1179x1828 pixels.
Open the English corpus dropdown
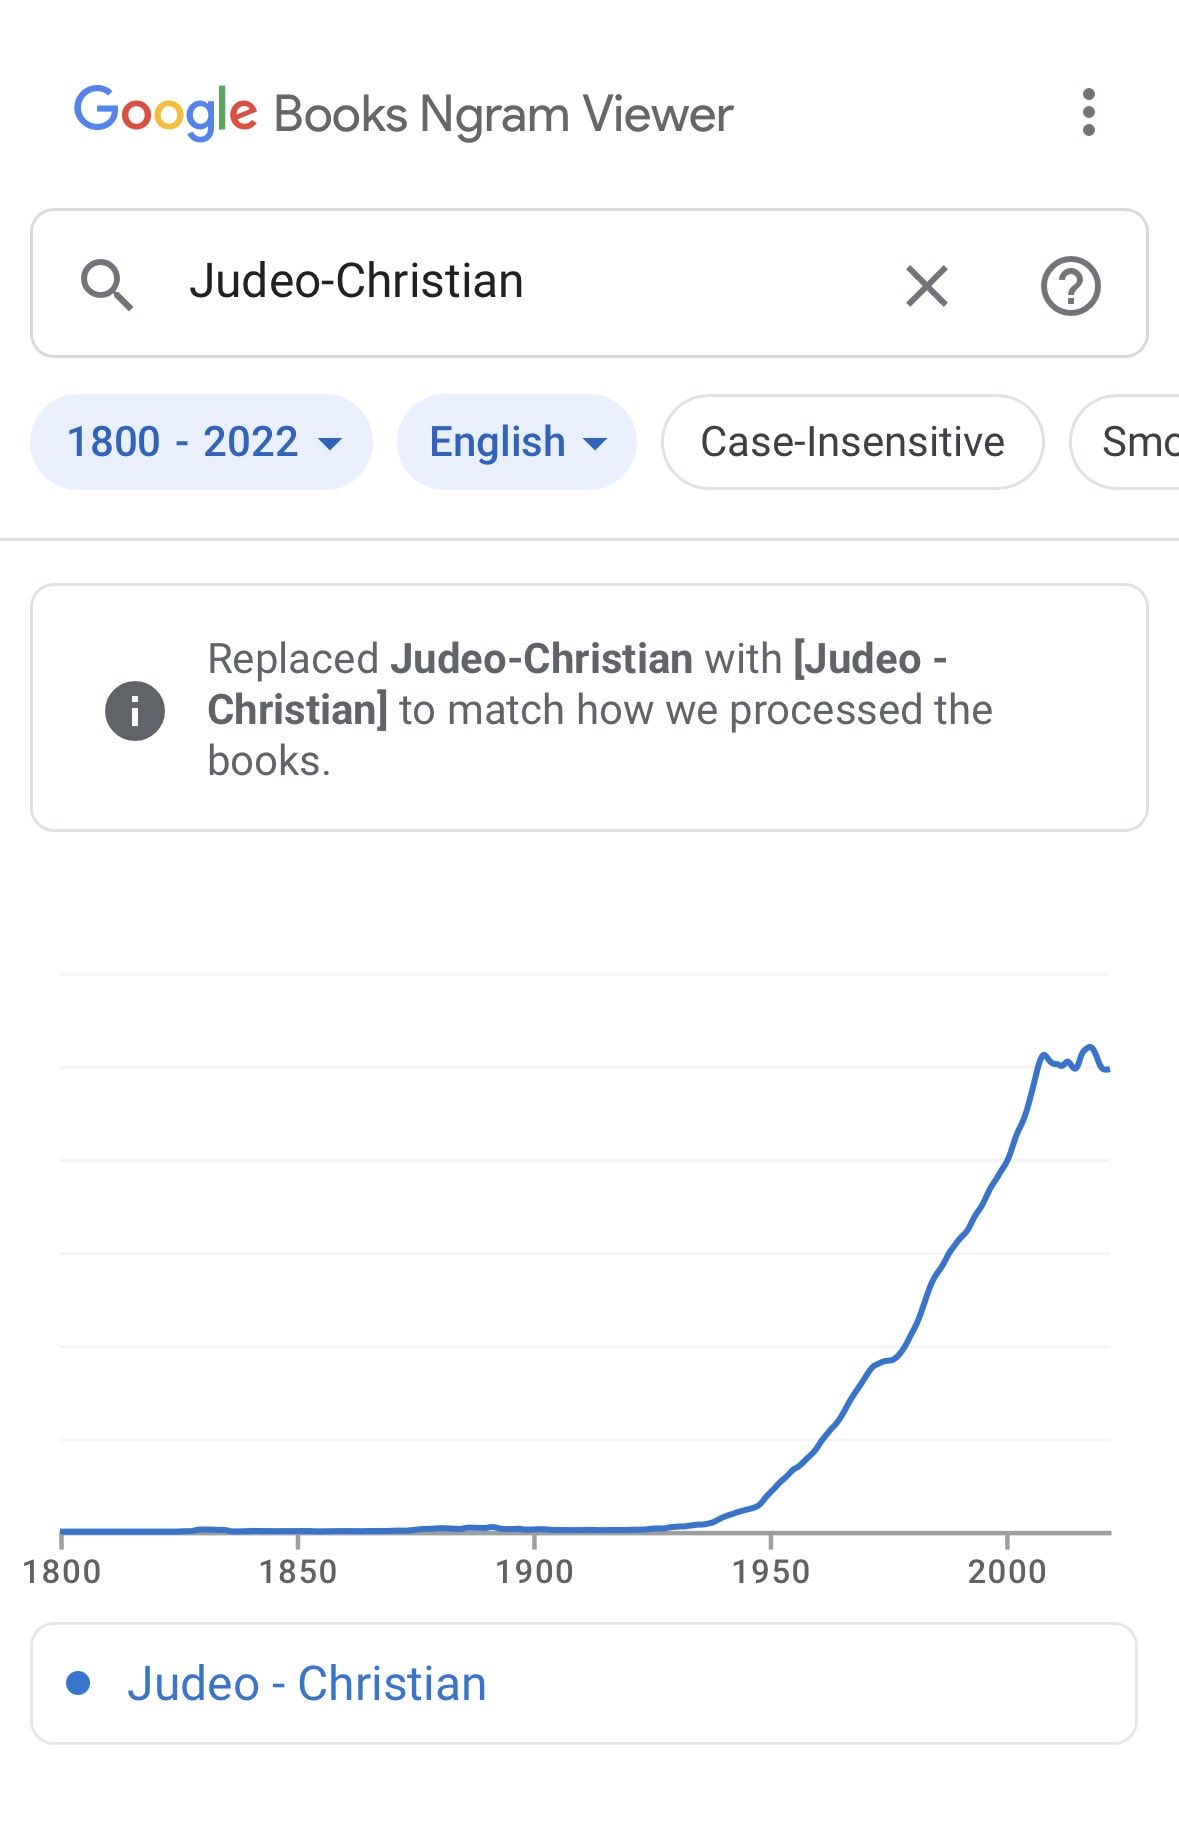[517, 442]
